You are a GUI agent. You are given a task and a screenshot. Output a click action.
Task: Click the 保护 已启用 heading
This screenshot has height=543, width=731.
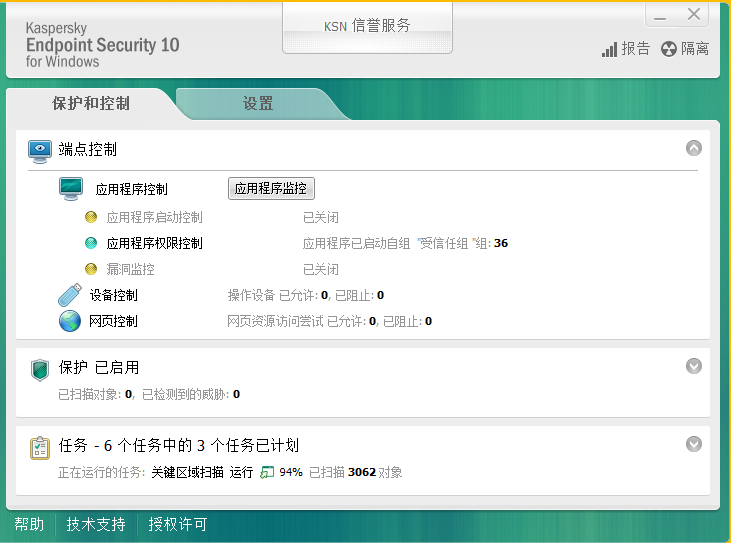[x=99, y=367]
